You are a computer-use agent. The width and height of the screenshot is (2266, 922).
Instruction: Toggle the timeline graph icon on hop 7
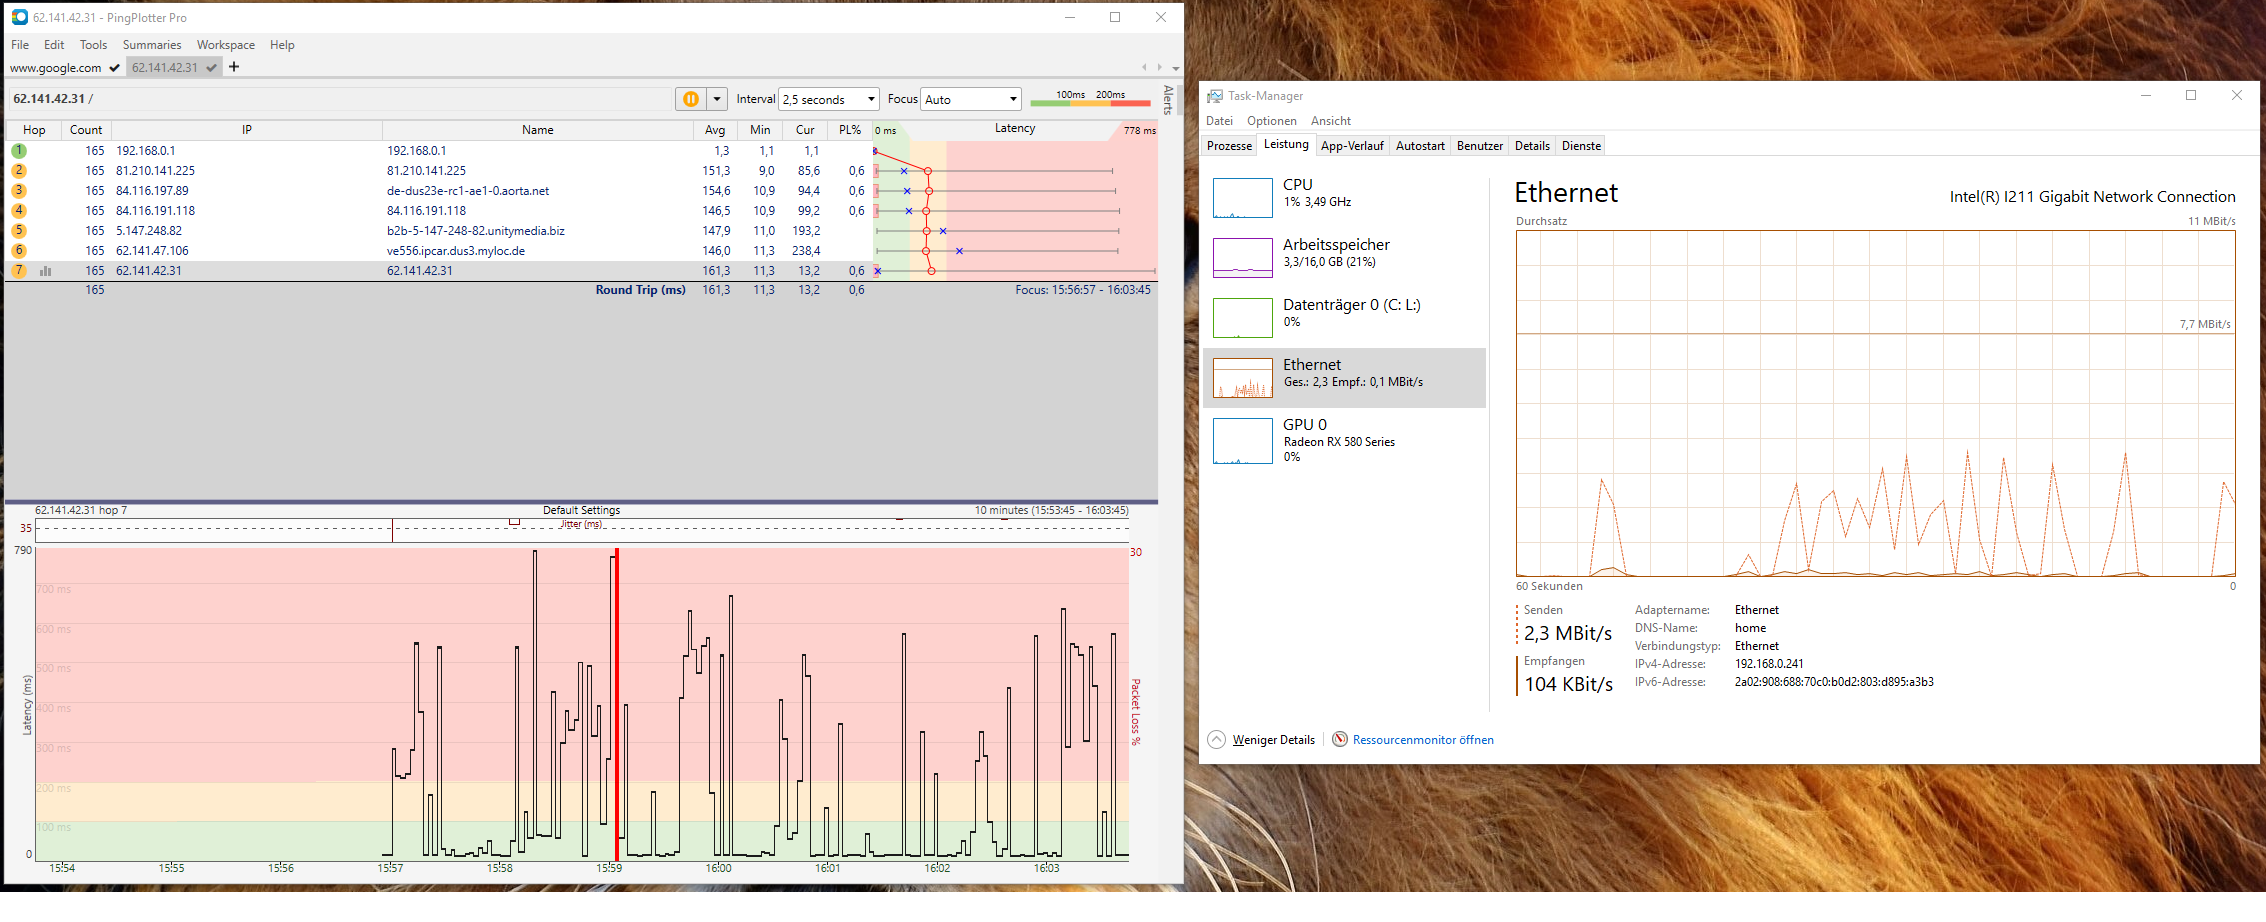[x=45, y=271]
